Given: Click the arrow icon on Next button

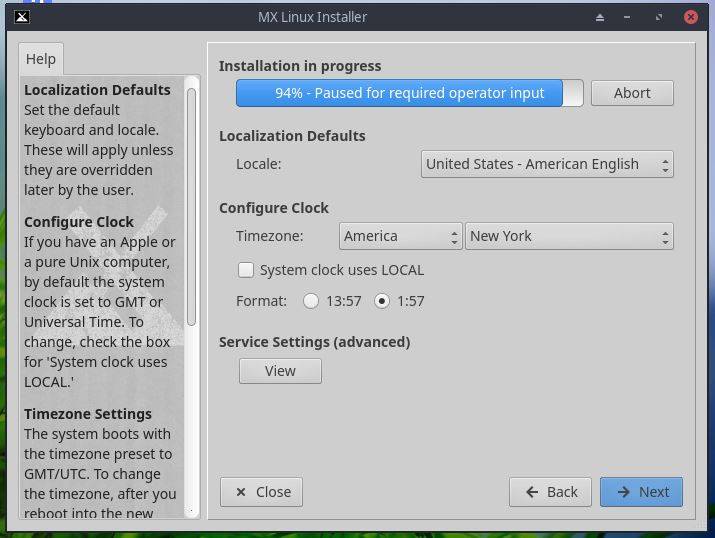Looking at the screenshot, I should coord(623,492).
